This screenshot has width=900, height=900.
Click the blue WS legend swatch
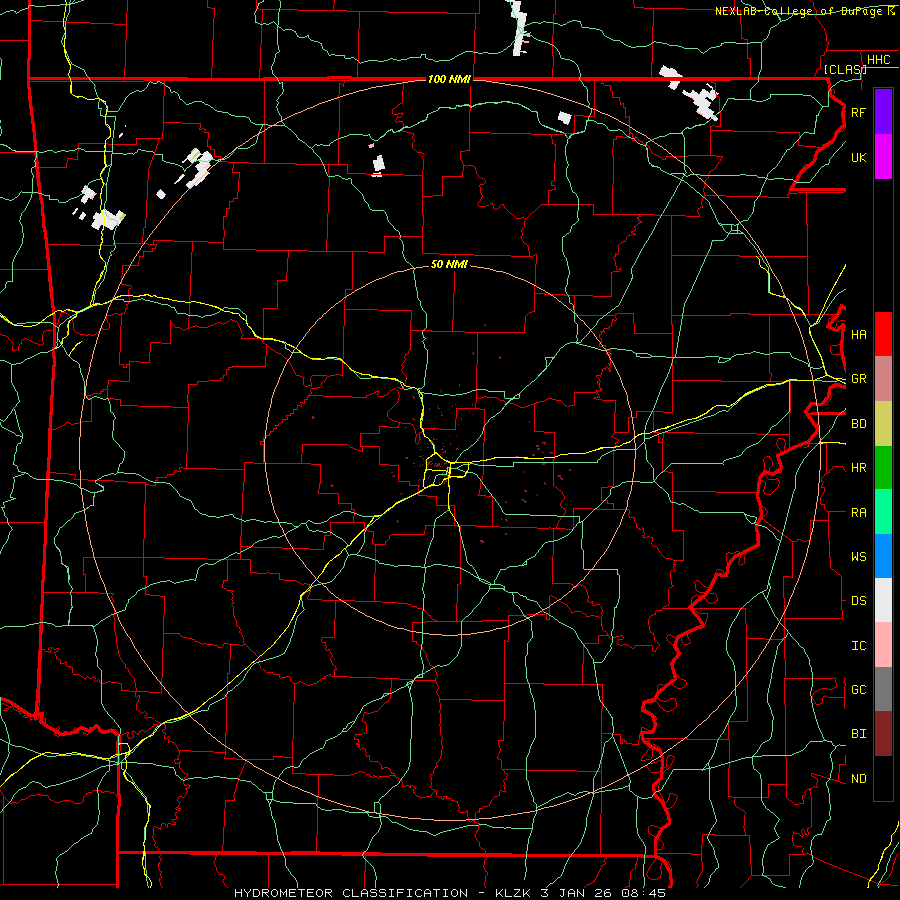(x=883, y=556)
